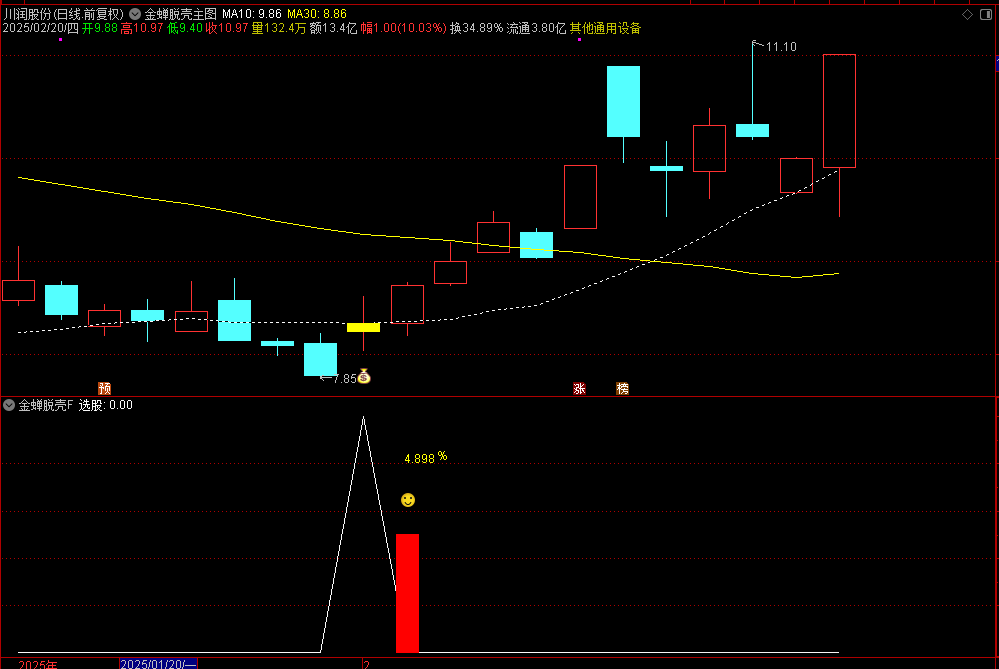Click the yellow smiley face signal icon
Image resolution: width=999 pixels, height=669 pixels.
pyautogui.click(x=407, y=499)
